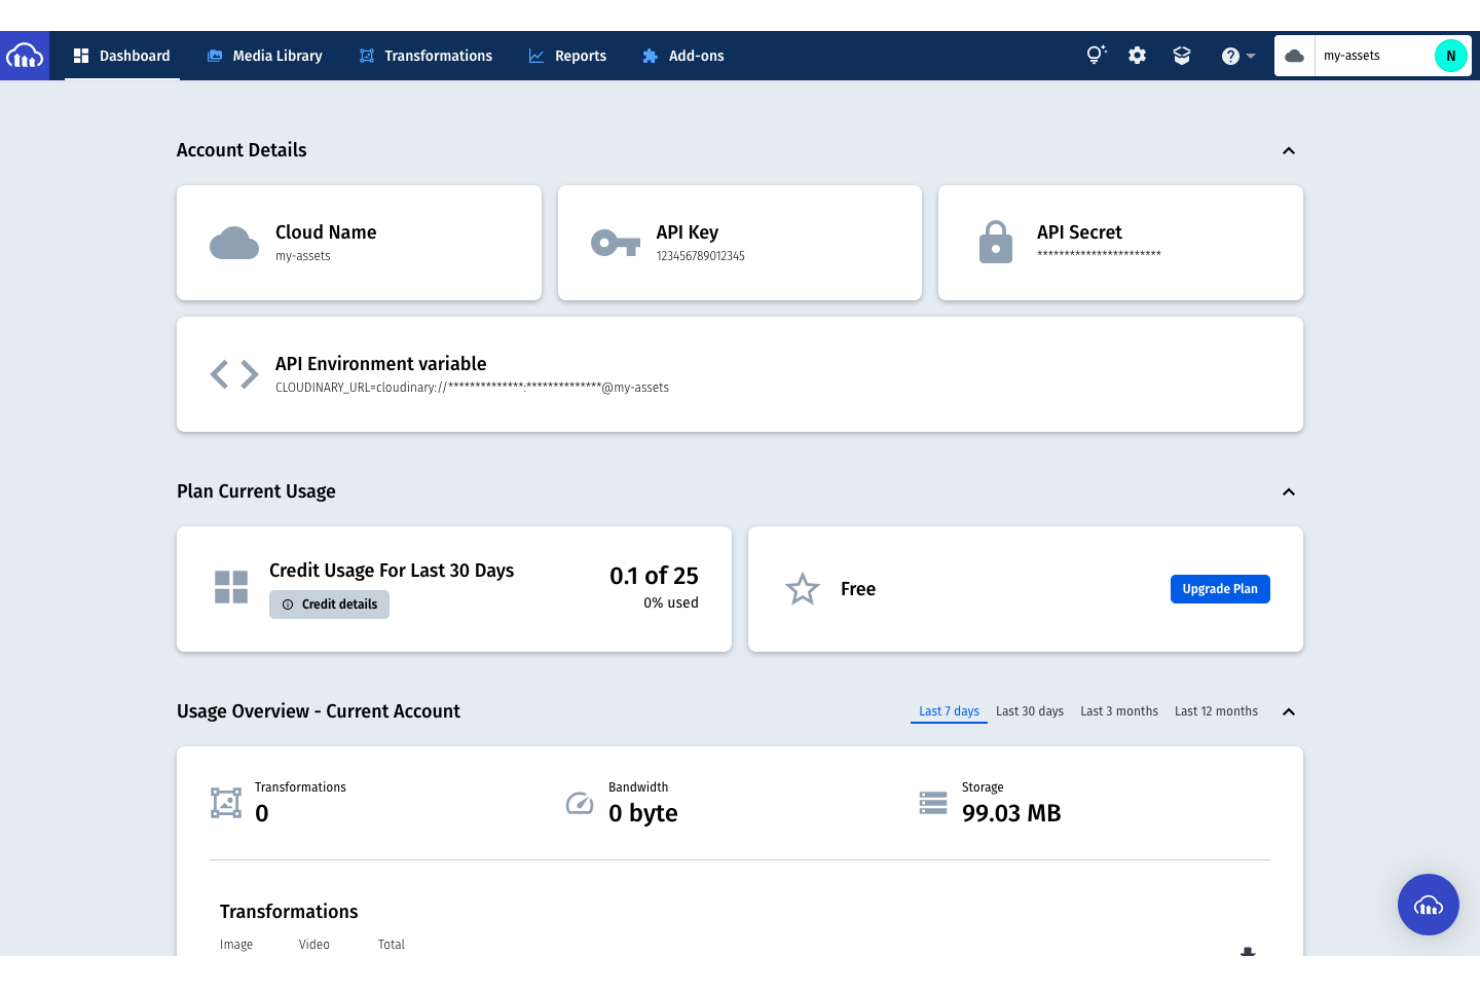Click the API Environment variable code brackets icon

click(x=234, y=374)
